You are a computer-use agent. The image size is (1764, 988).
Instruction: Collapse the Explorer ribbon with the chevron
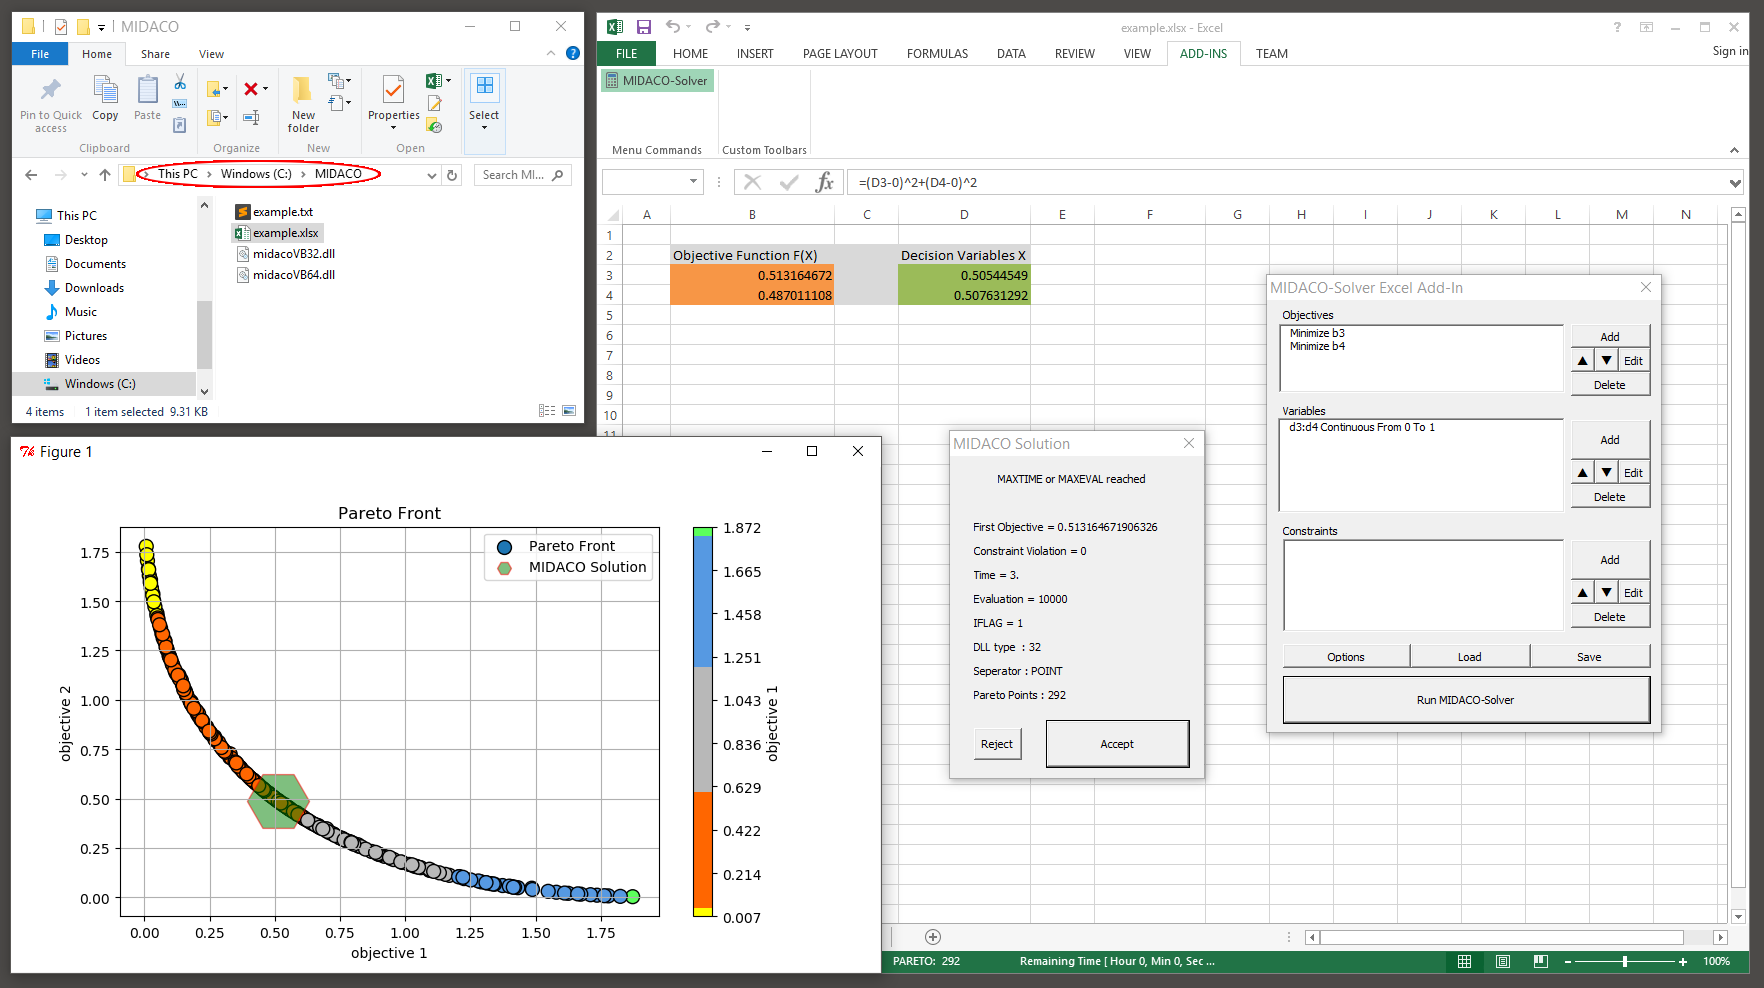tap(551, 53)
